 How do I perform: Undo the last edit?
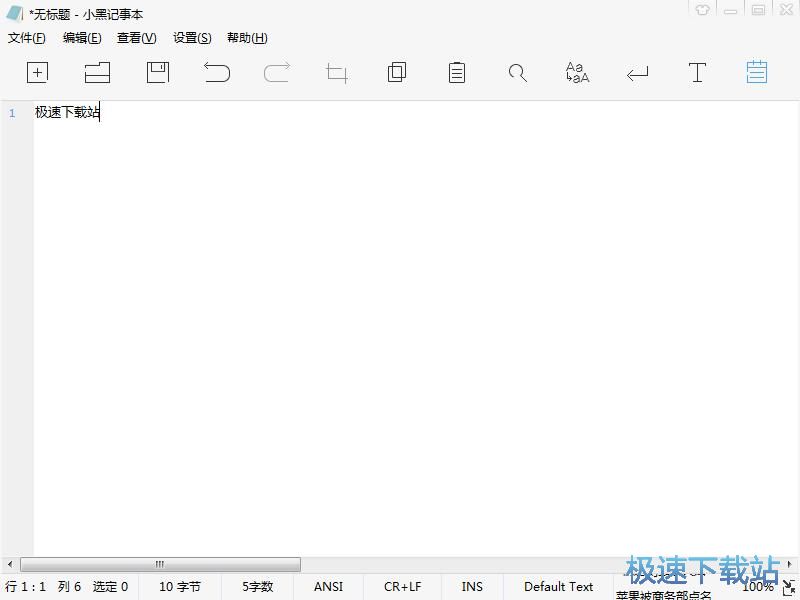(x=217, y=72)
